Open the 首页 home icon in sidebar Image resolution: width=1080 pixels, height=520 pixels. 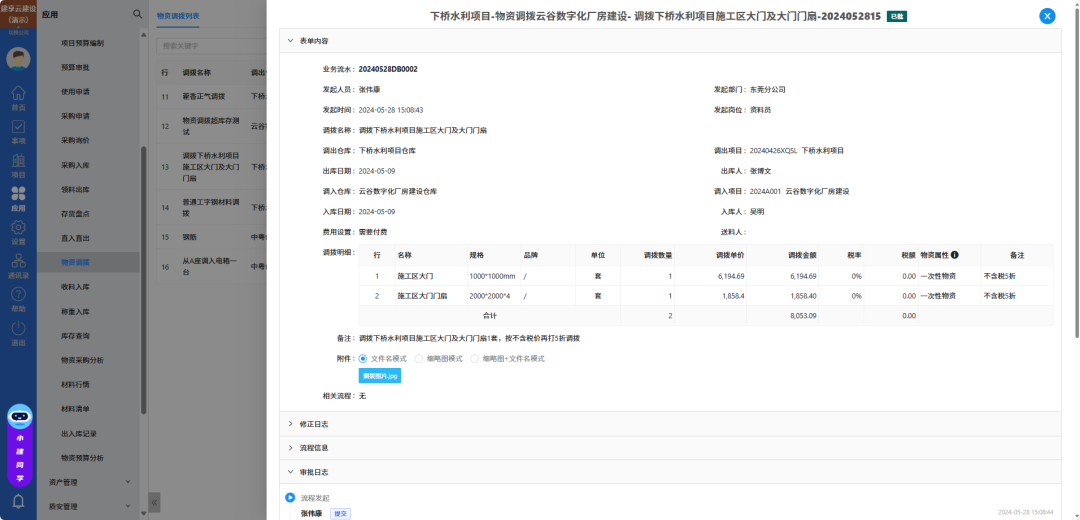coord(18,96)
